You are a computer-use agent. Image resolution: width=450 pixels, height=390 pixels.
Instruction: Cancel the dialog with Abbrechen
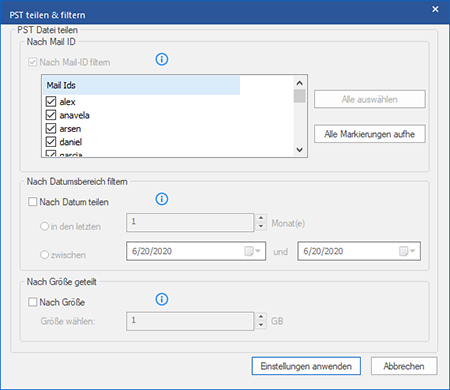(x=404, y=366)
